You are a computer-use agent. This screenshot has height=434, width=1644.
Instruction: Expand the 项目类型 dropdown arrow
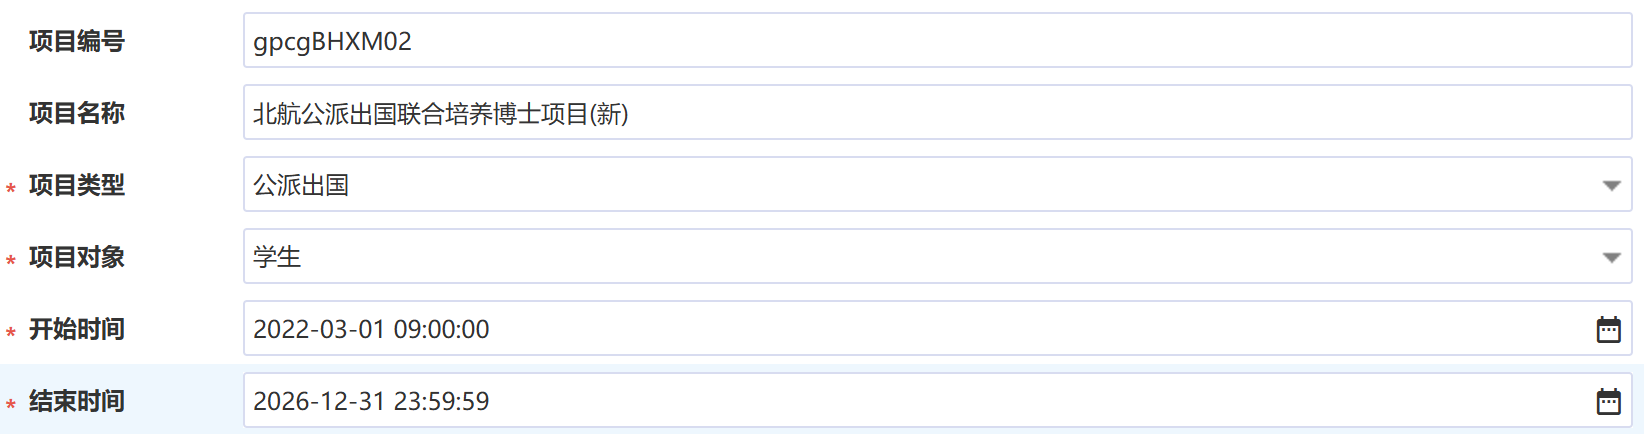pos(1611,185)
